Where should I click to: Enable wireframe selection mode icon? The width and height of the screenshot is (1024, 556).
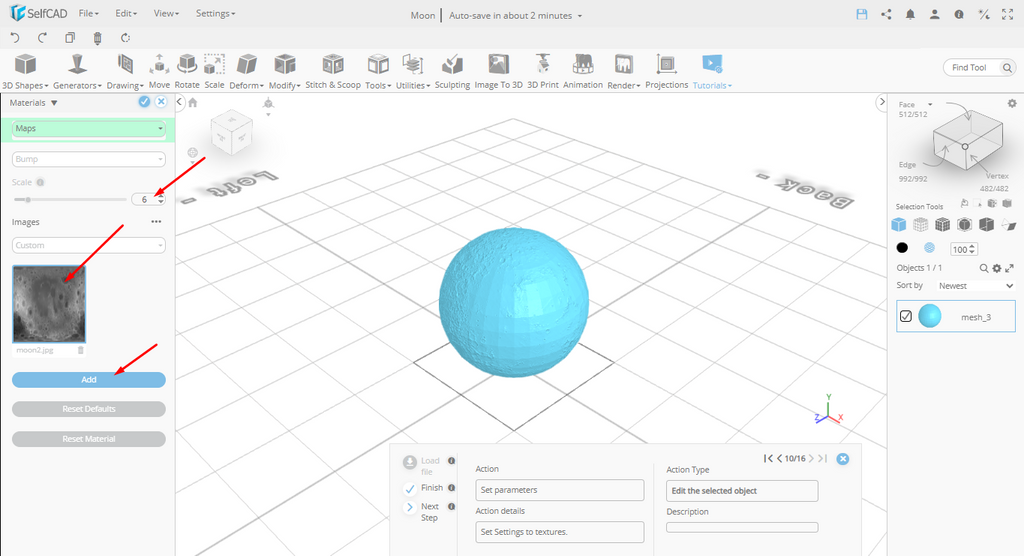(920, 225)
